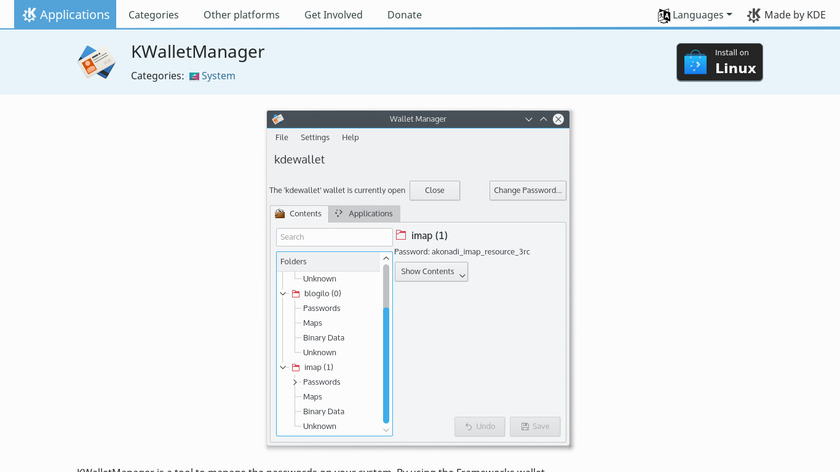840x472 pixels.
Task: Click Password: akonadi_imap_resource_3rc text
Action: 462,252
